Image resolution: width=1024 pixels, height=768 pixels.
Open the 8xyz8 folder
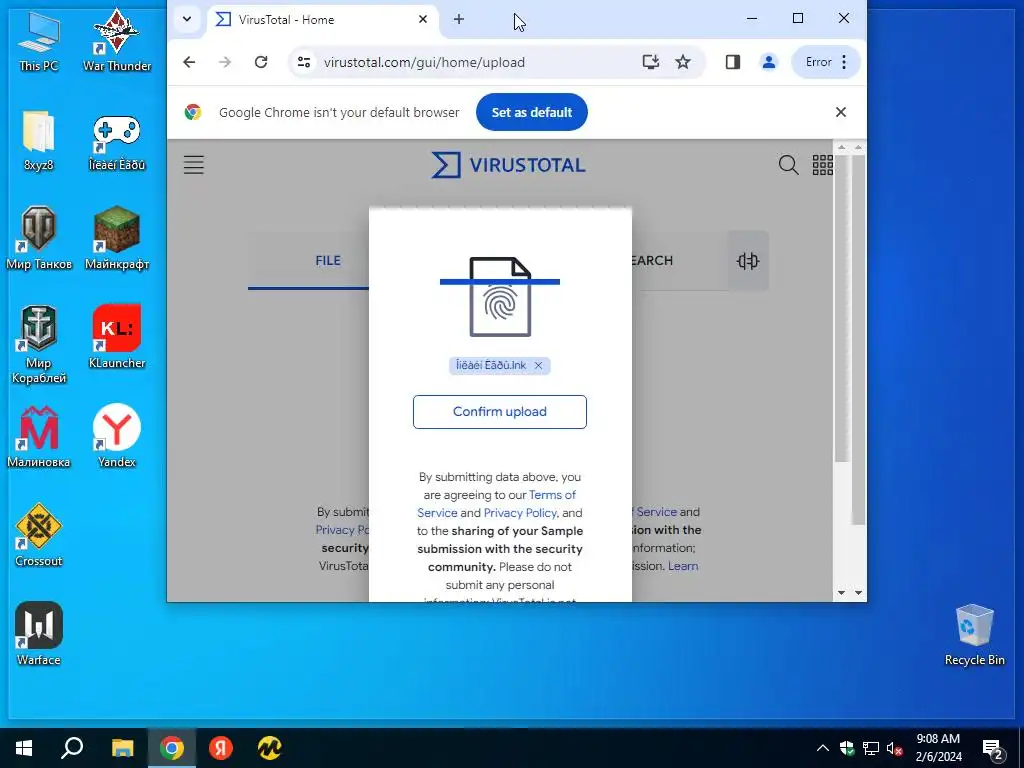39,140
